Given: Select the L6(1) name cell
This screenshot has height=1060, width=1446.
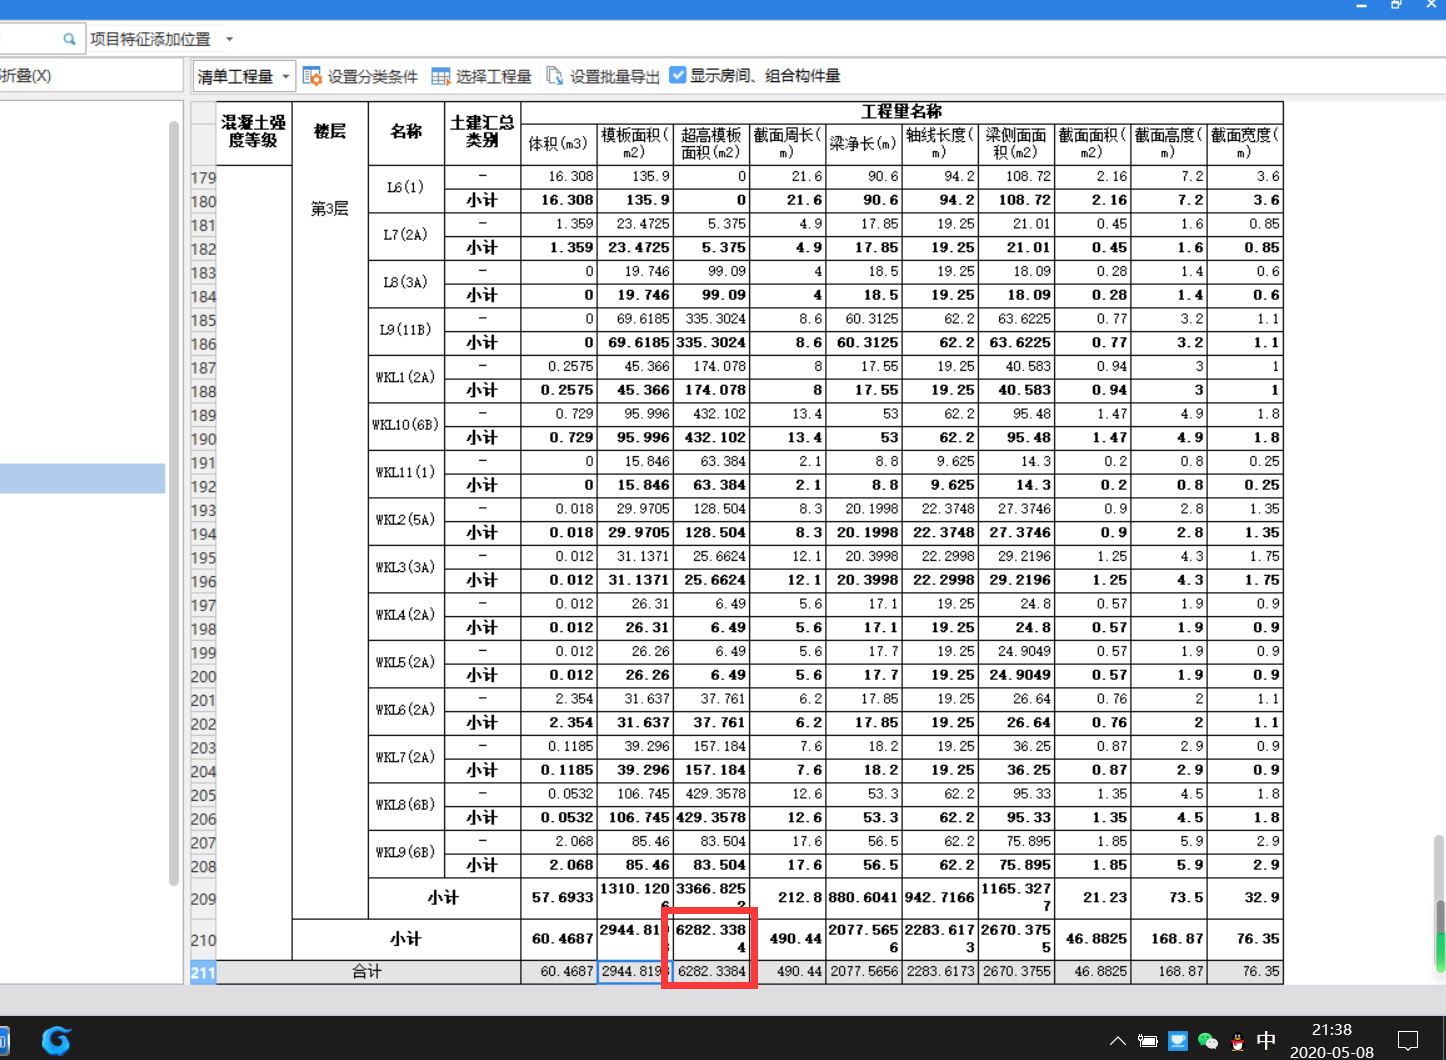Looking at the screenshot, I should point(406,188).
